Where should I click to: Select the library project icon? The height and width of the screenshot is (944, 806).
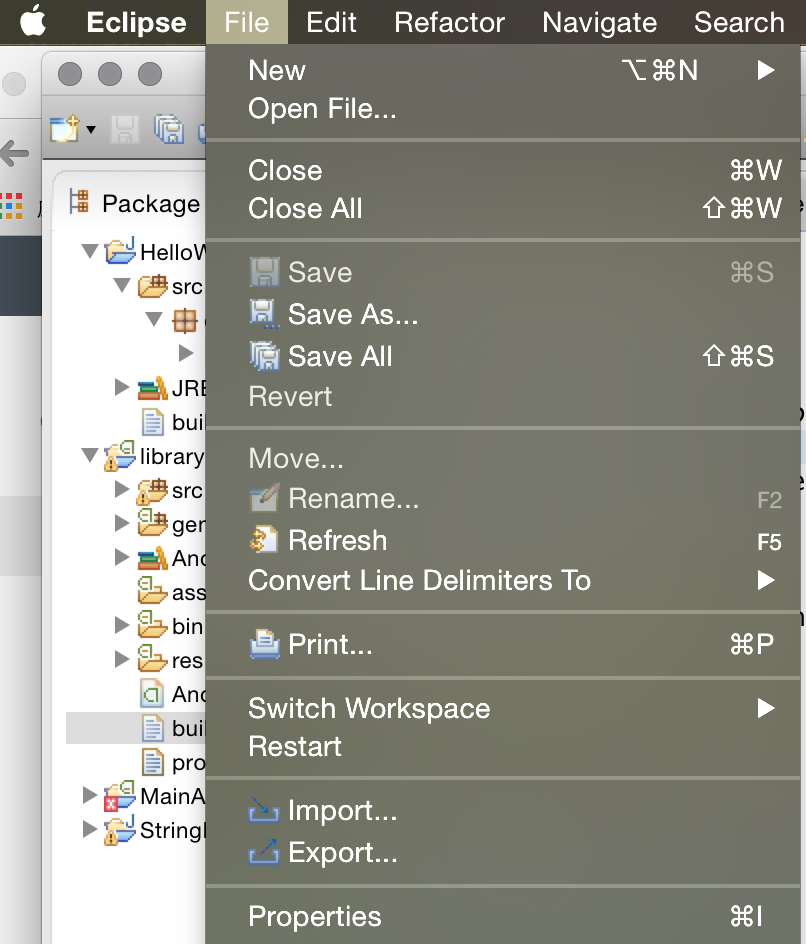(x=120, y=456)
